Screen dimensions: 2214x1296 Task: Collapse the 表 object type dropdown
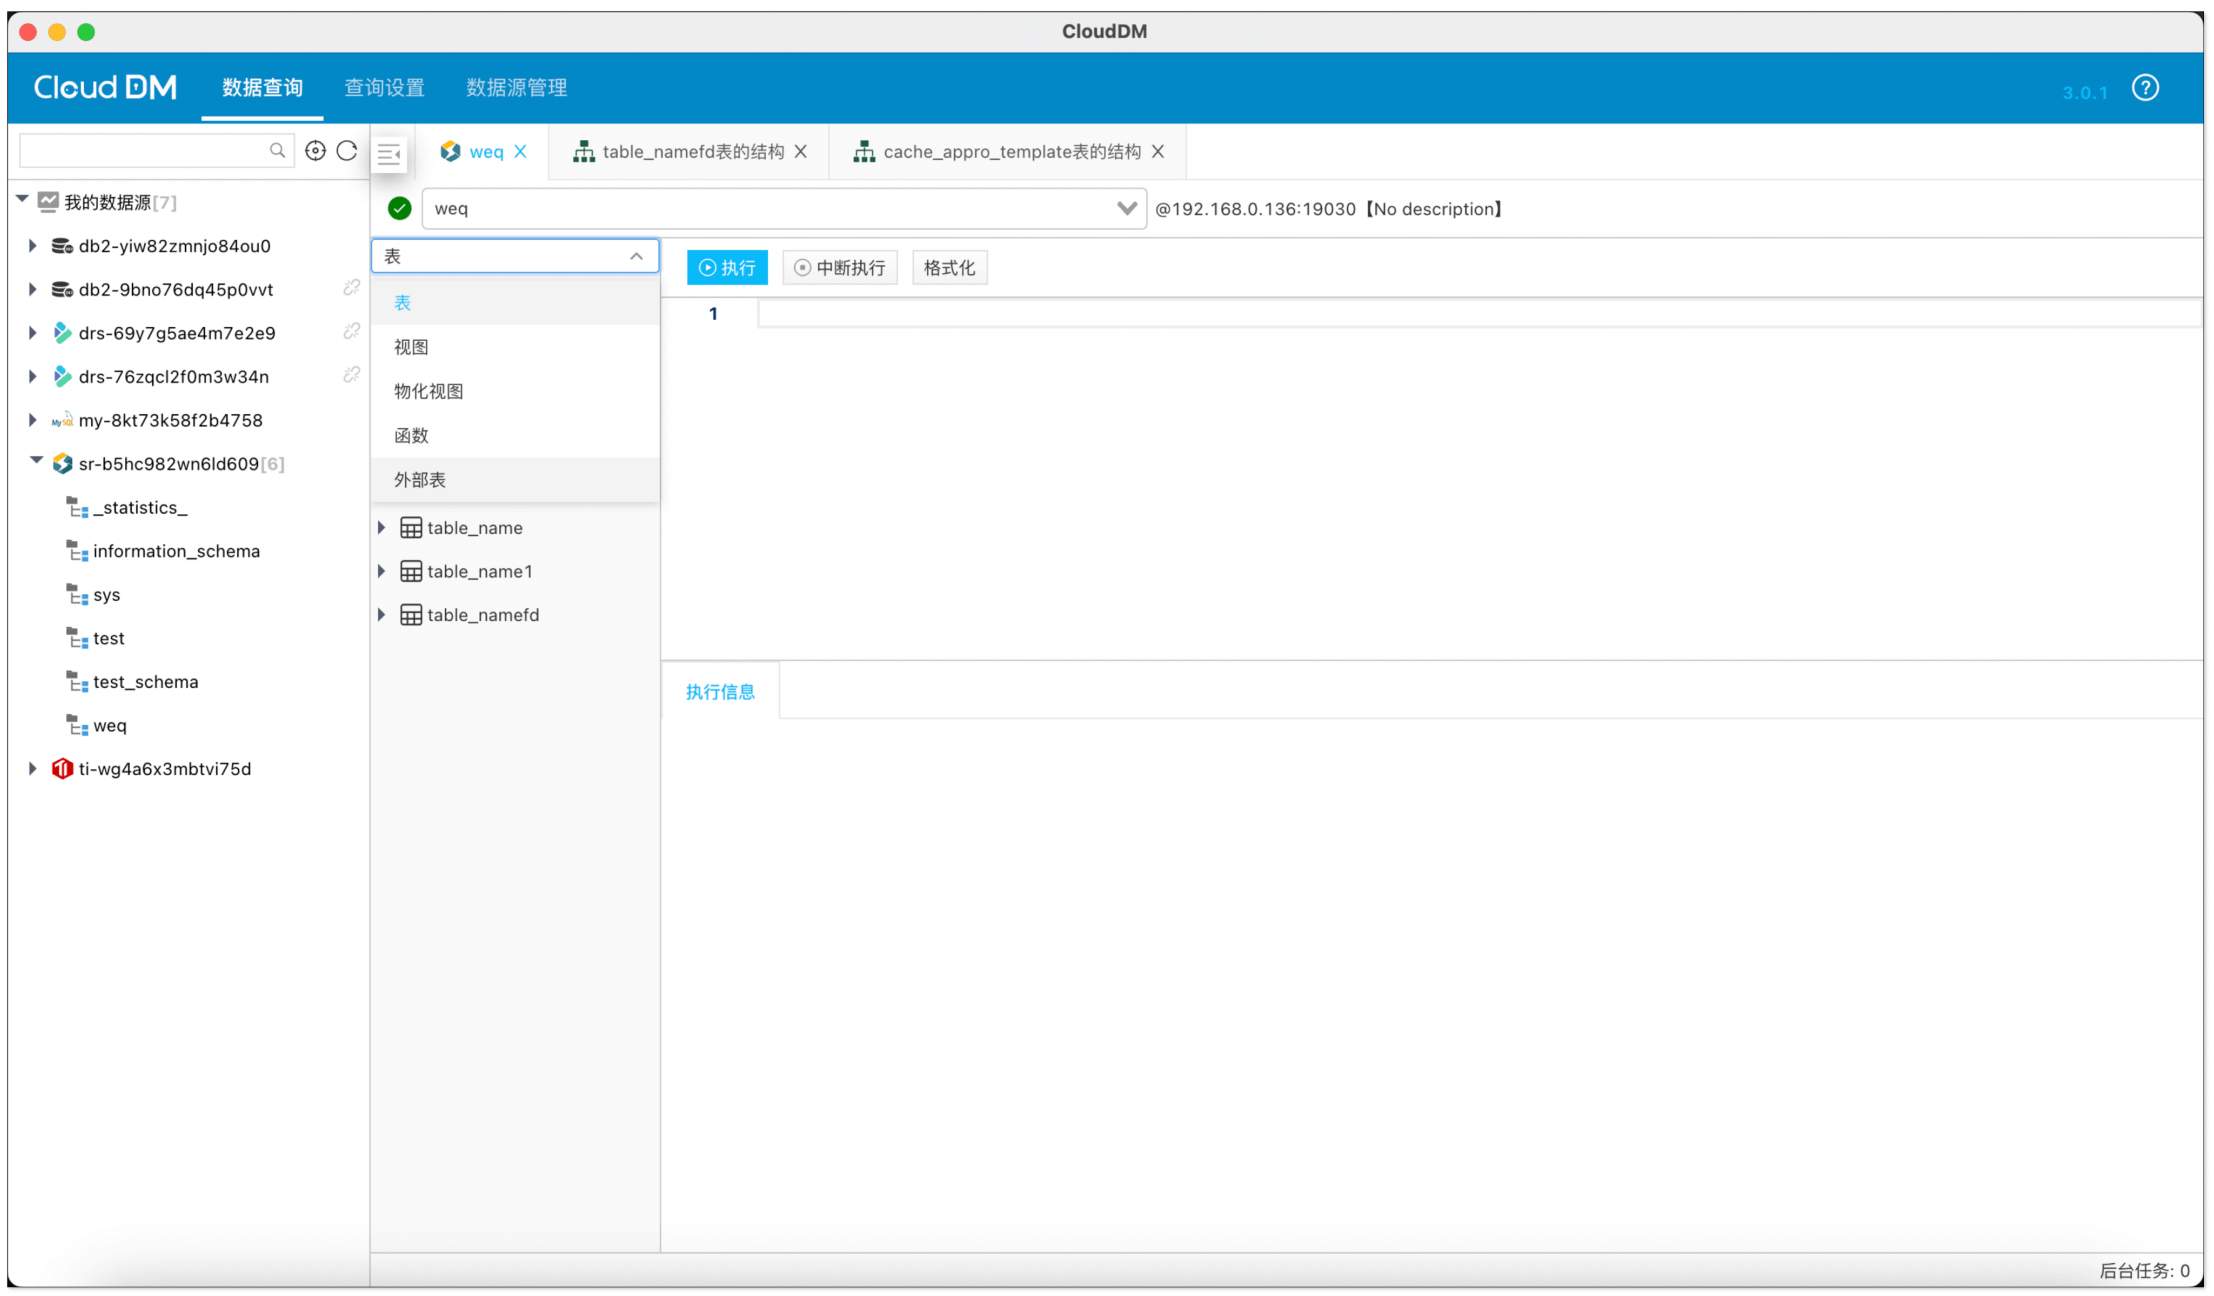point(636,257)
